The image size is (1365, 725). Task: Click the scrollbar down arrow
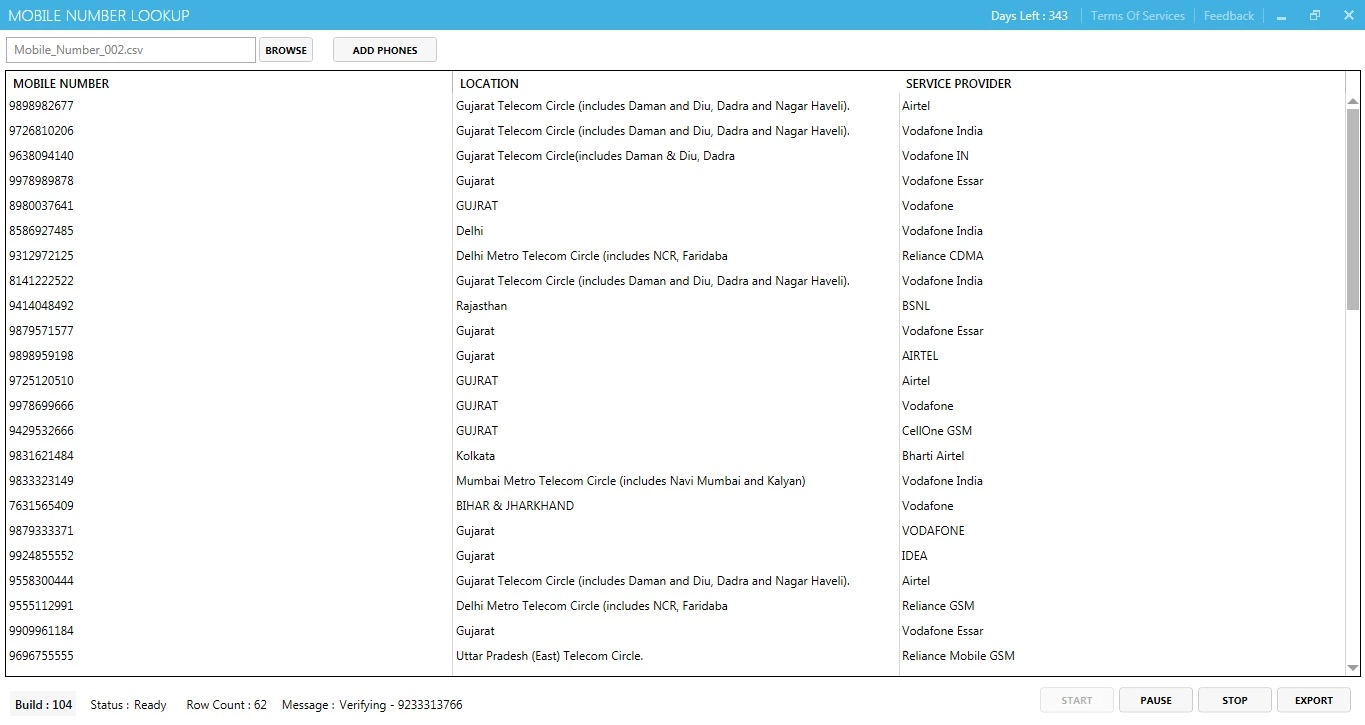coord(1353,667)
